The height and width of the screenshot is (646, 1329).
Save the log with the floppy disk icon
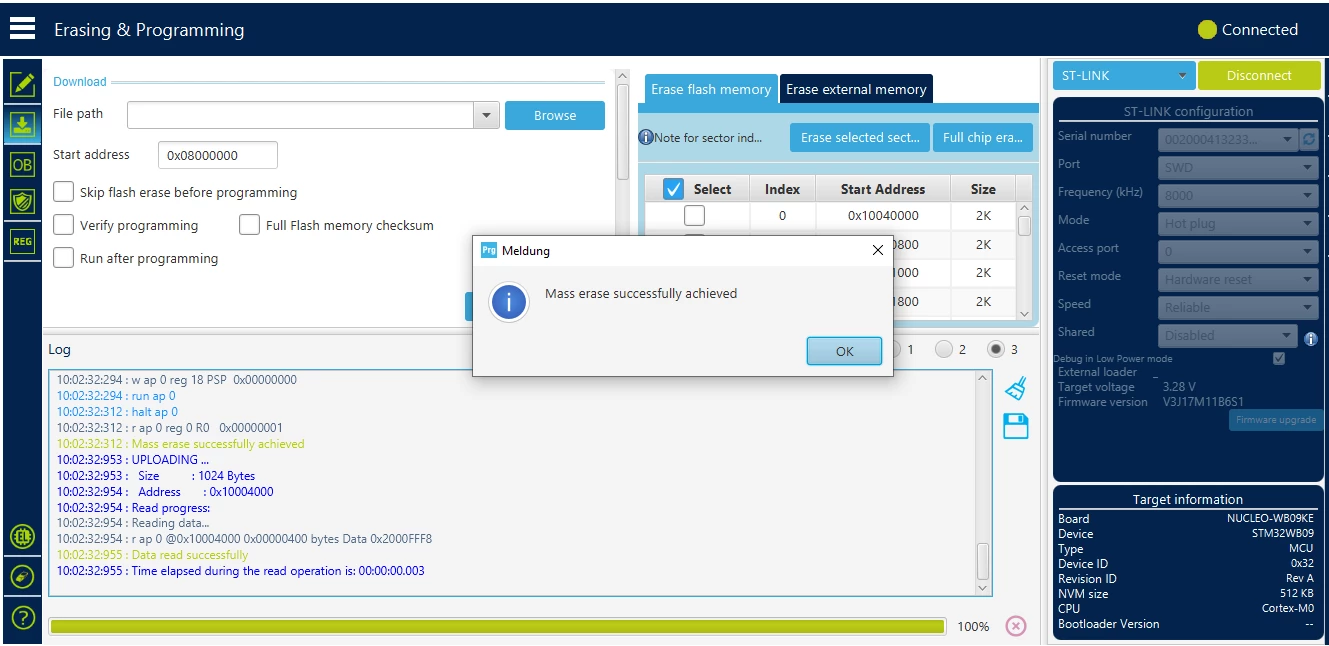(1016, 427)
